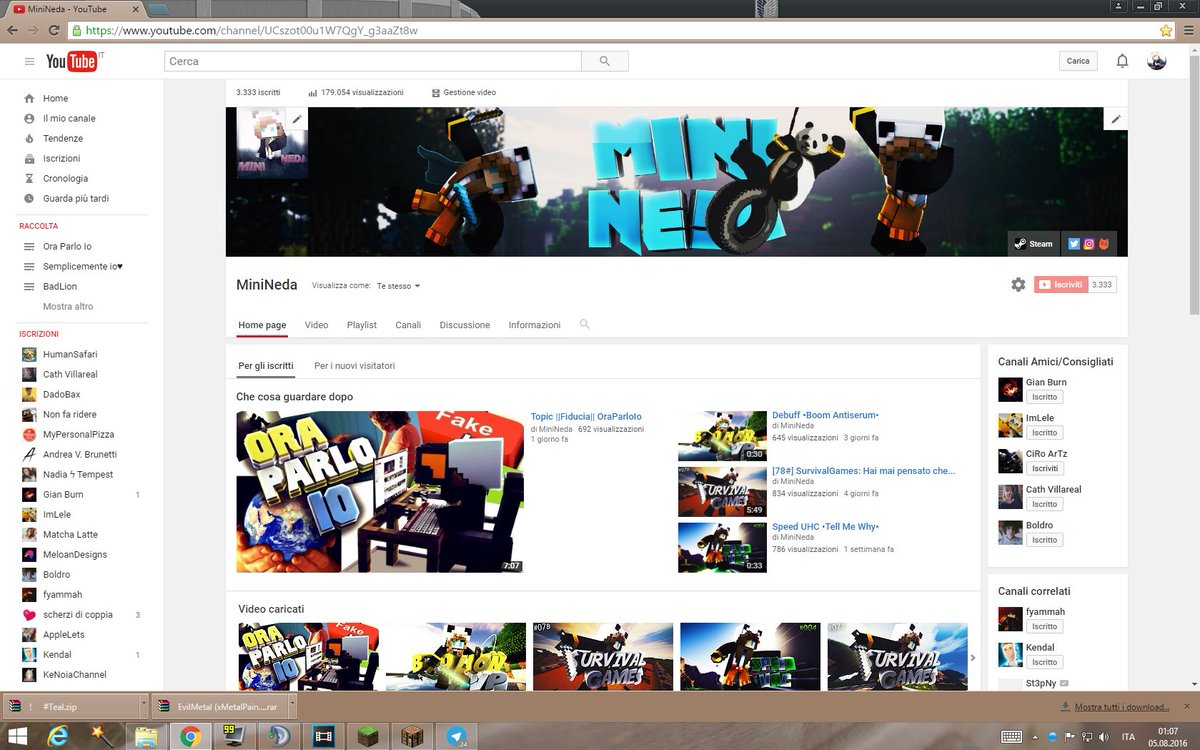Click in the Cerca search field
This screenshot has width=1200, height=750.
pos(373,61)
